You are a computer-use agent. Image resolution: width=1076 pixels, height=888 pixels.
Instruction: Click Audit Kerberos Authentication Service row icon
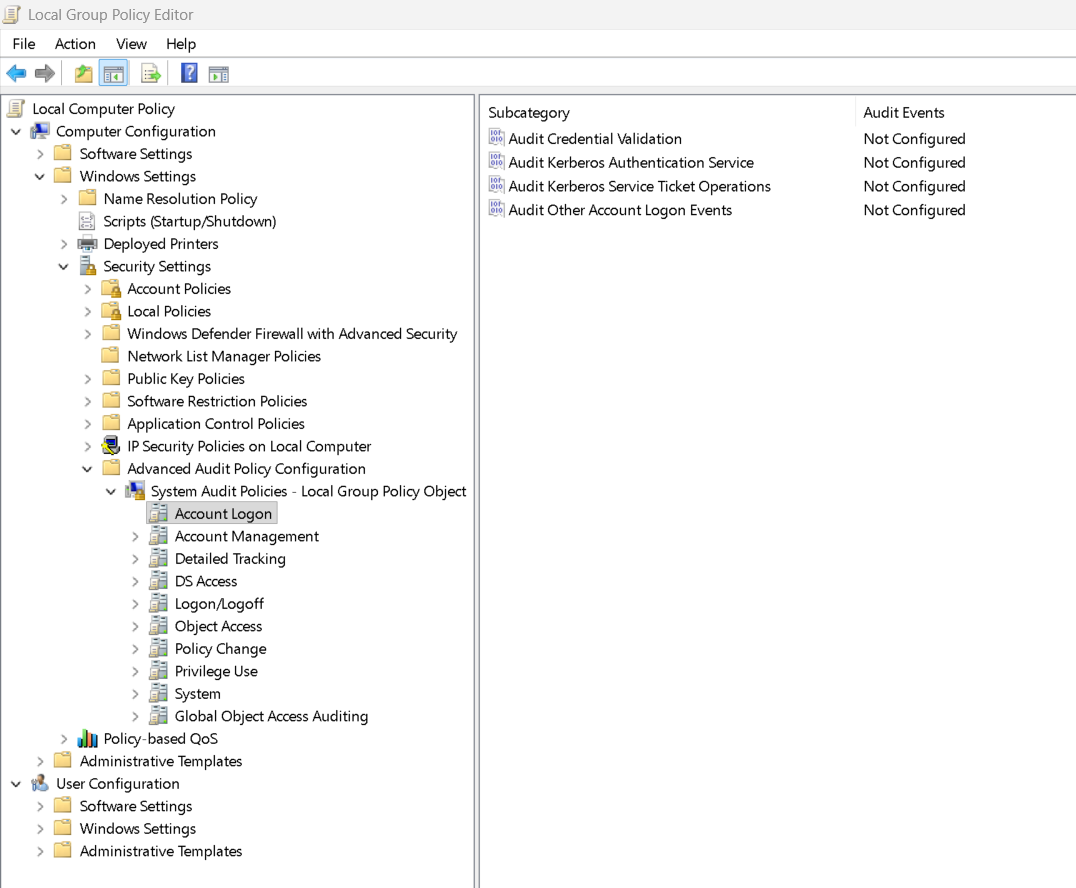click(496, 162)
